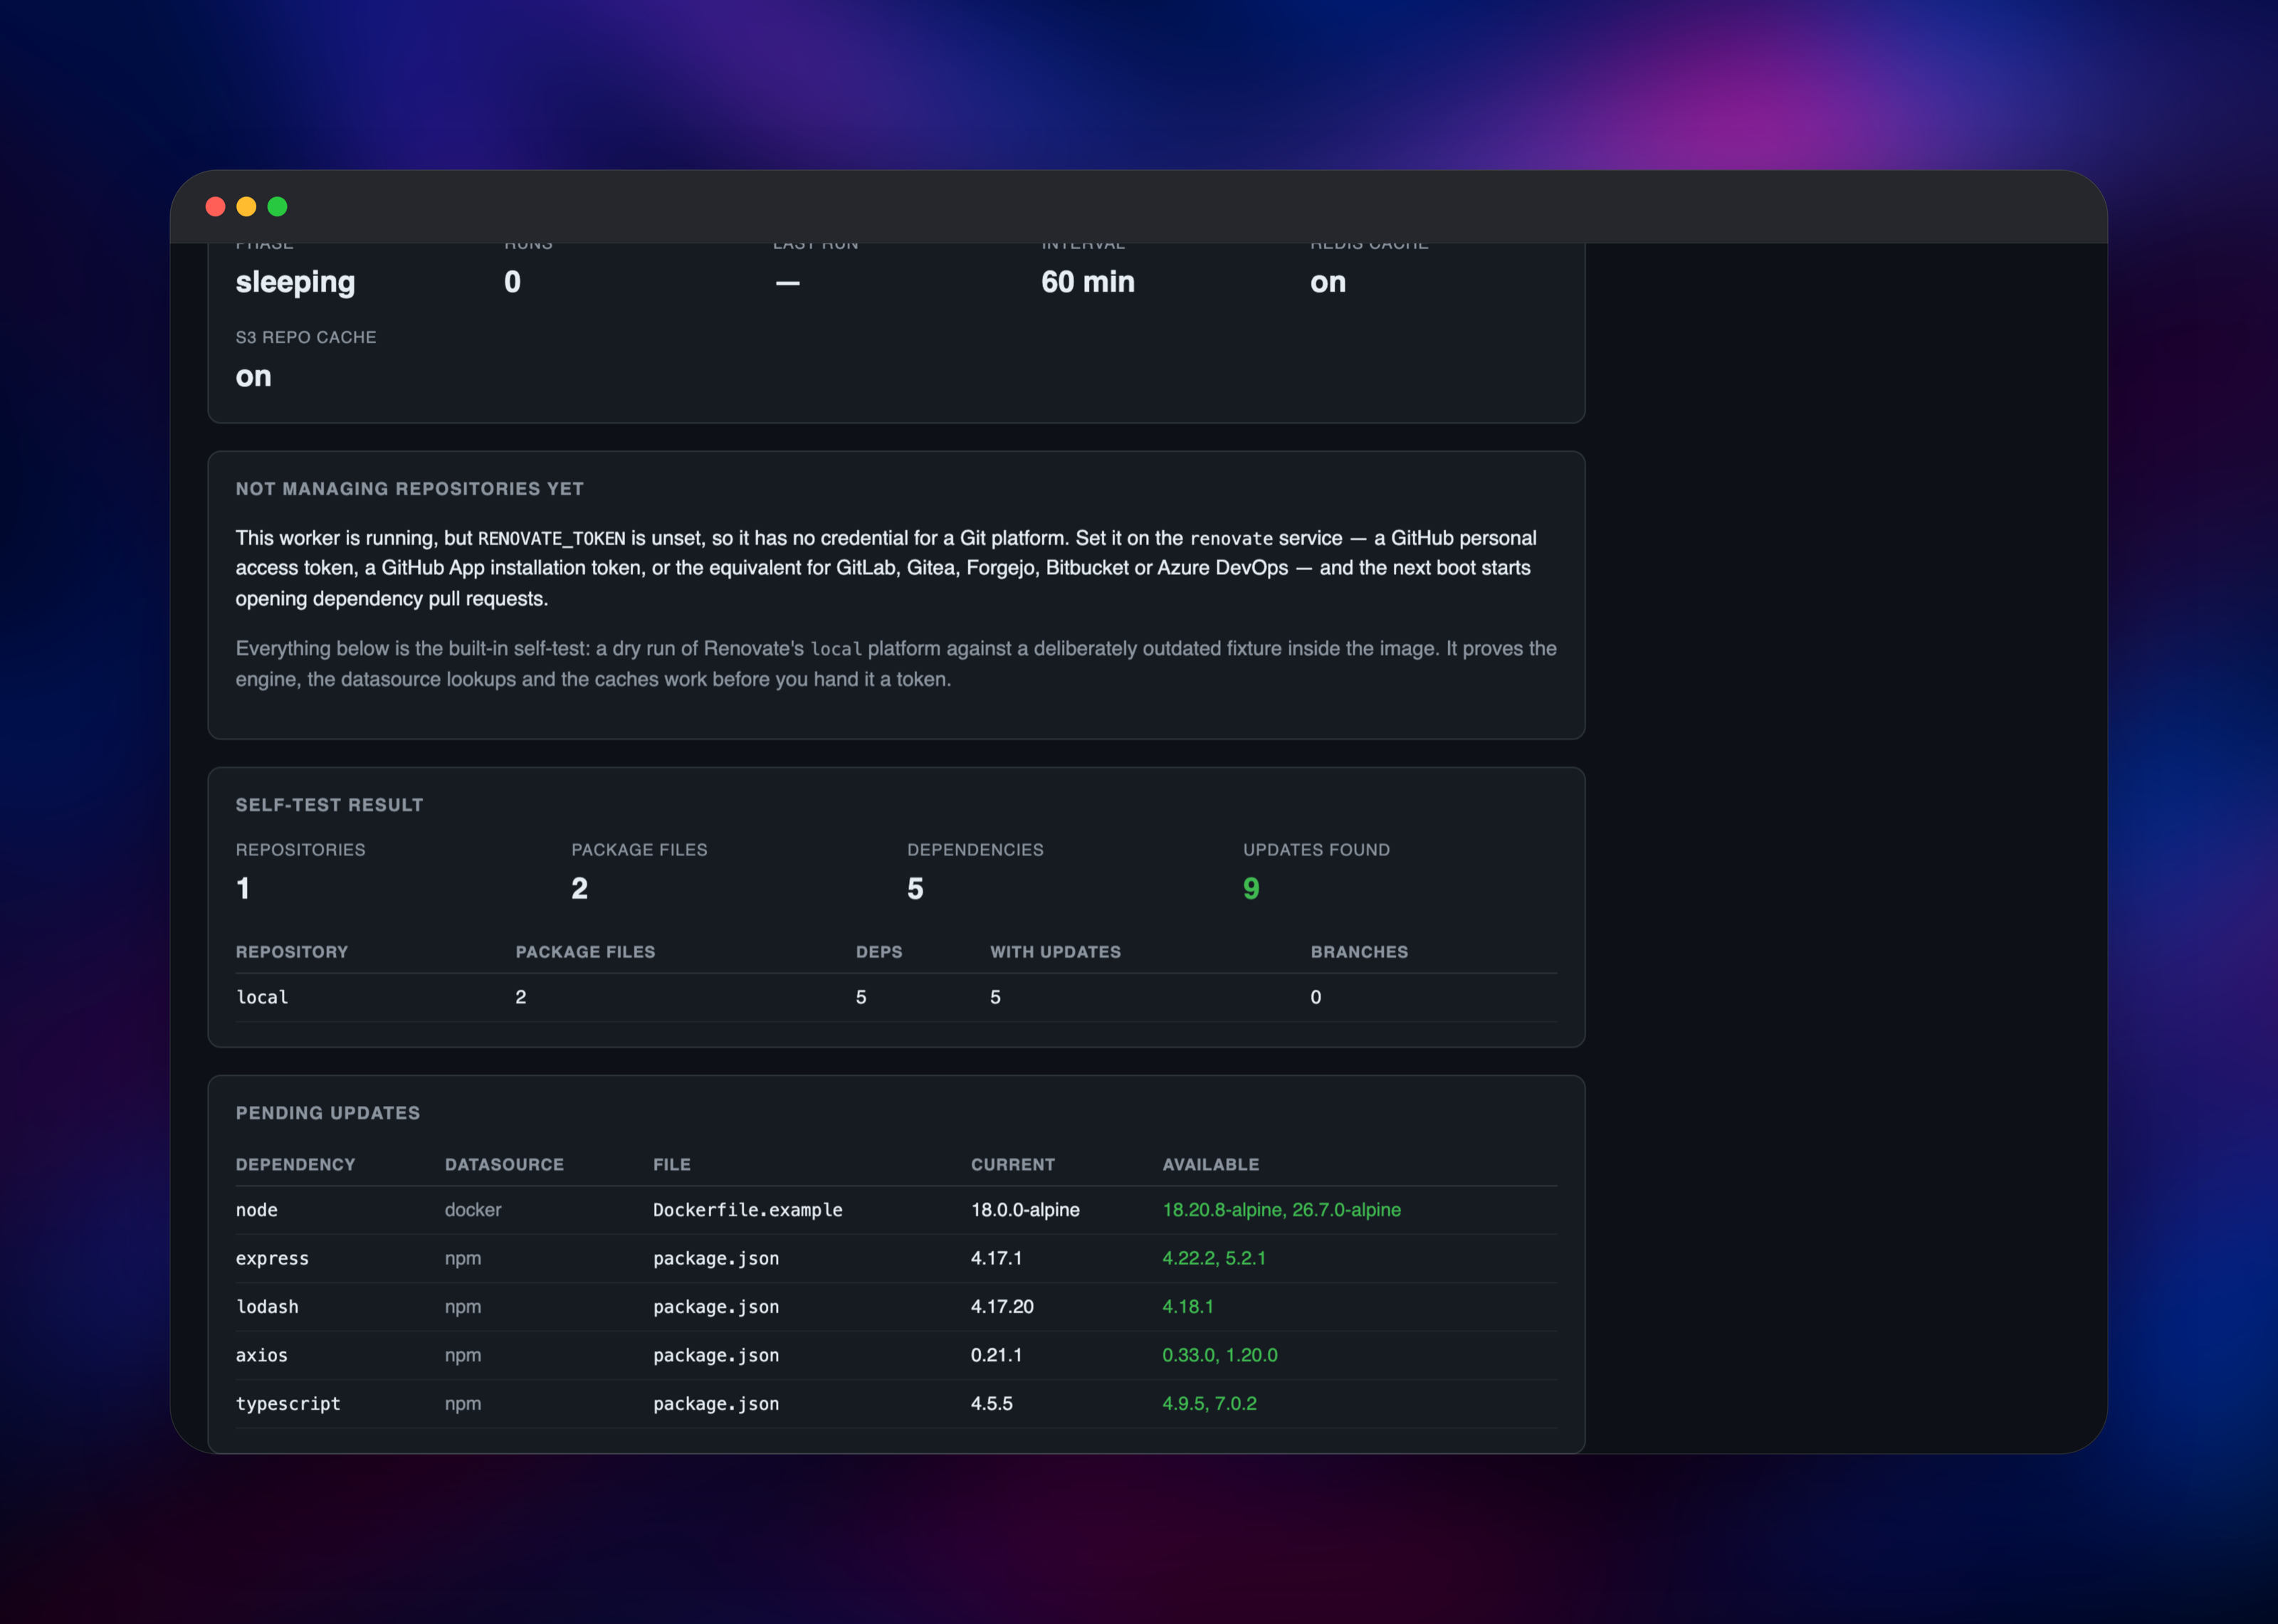The image size is (2278, 1624).
Task: Click the 'on' value under S3 Repo Cache
Action: (253, 377)
